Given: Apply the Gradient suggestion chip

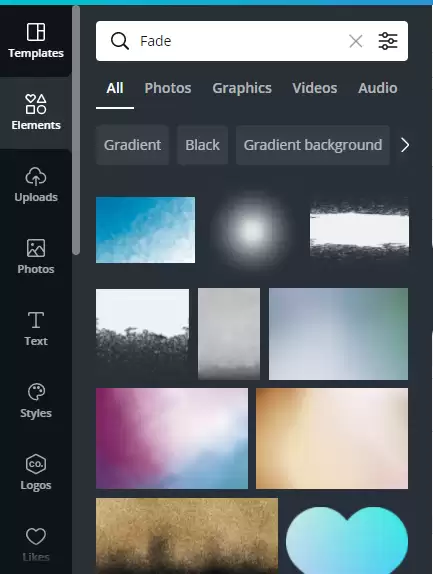Looking at the screenshot, I should 132,145.
